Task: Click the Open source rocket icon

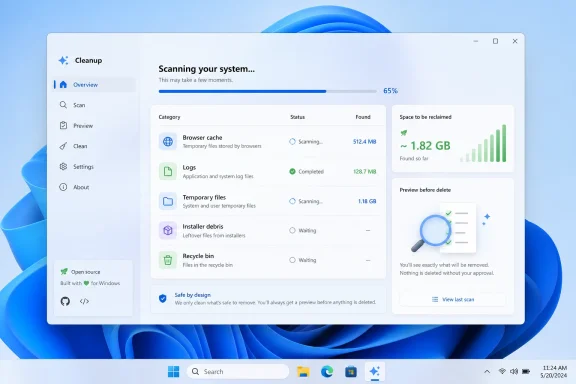Action: (64, 272)
